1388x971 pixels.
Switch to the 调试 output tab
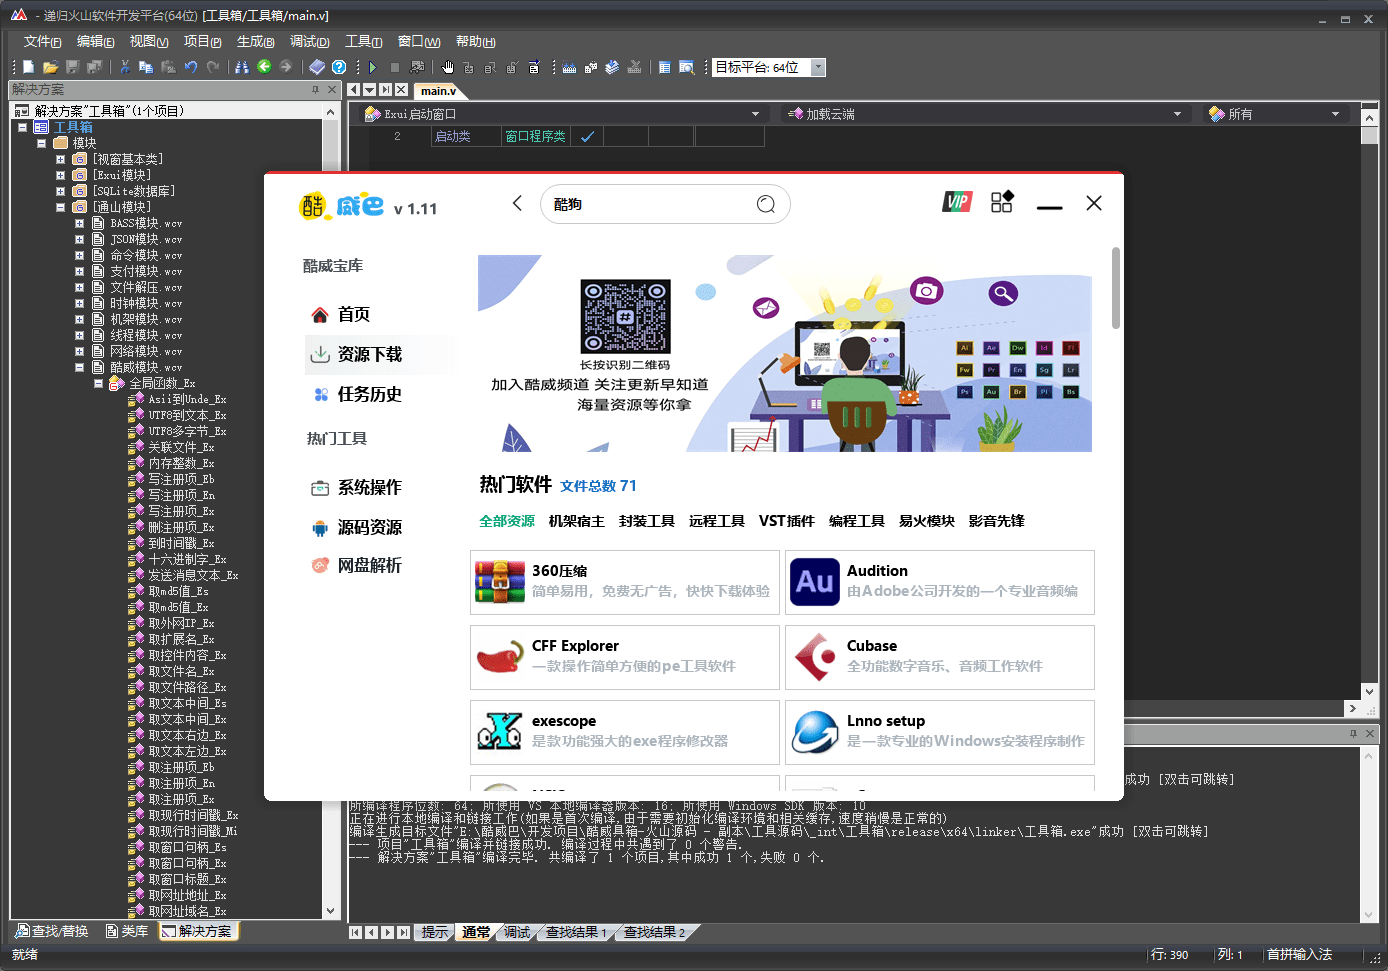(x=517, y=932)
